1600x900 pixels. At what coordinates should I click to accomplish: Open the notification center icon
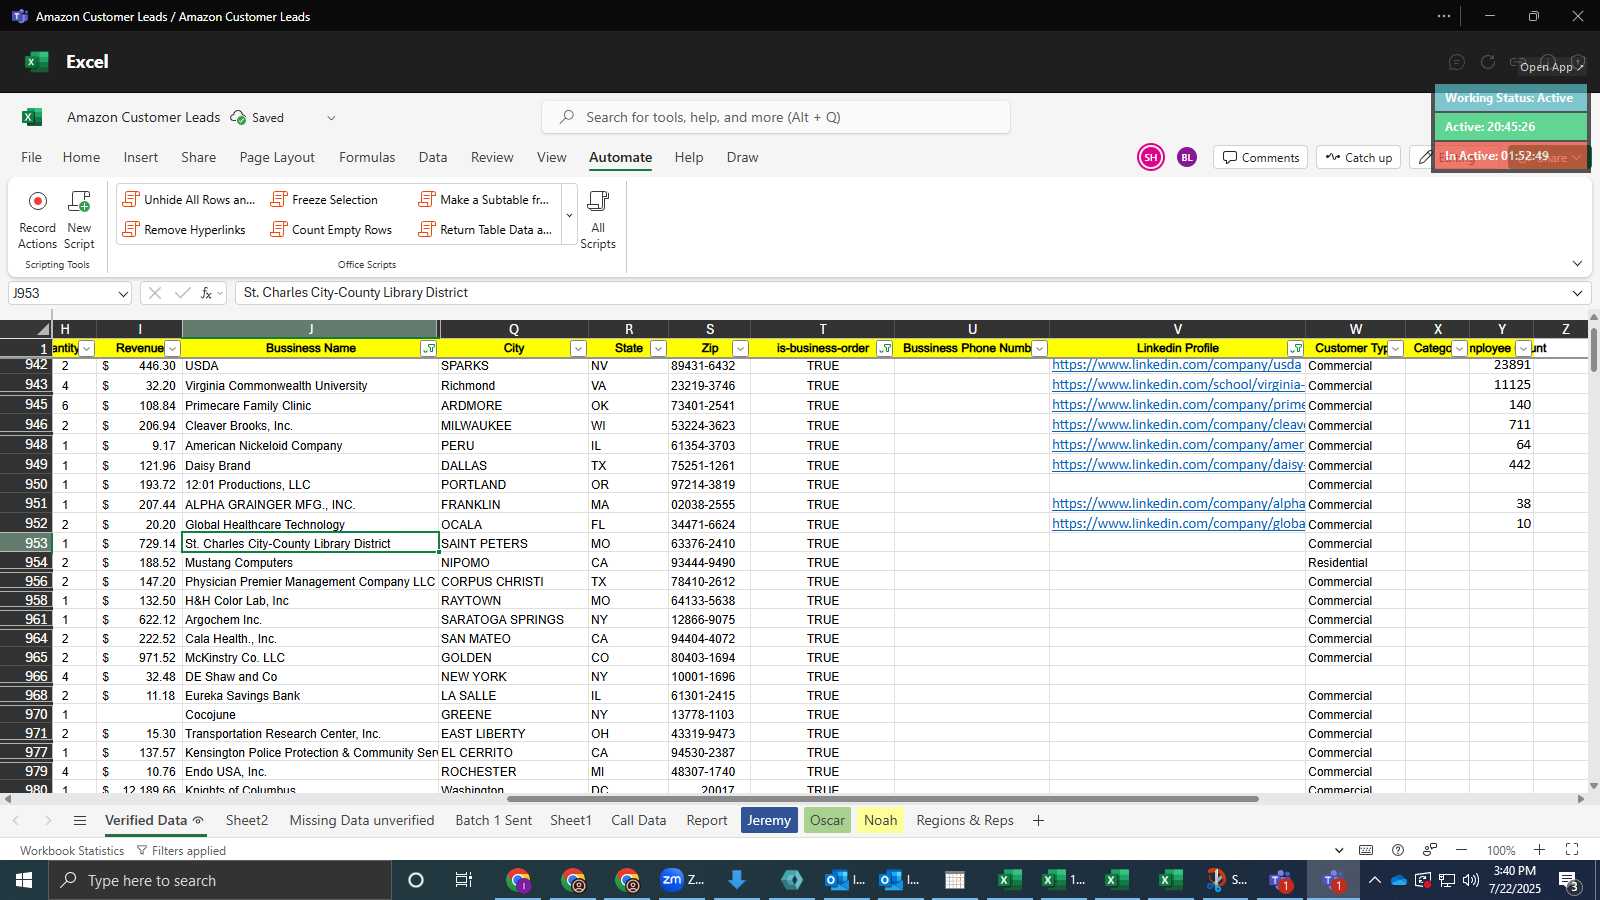click(x=1570, y=881)
